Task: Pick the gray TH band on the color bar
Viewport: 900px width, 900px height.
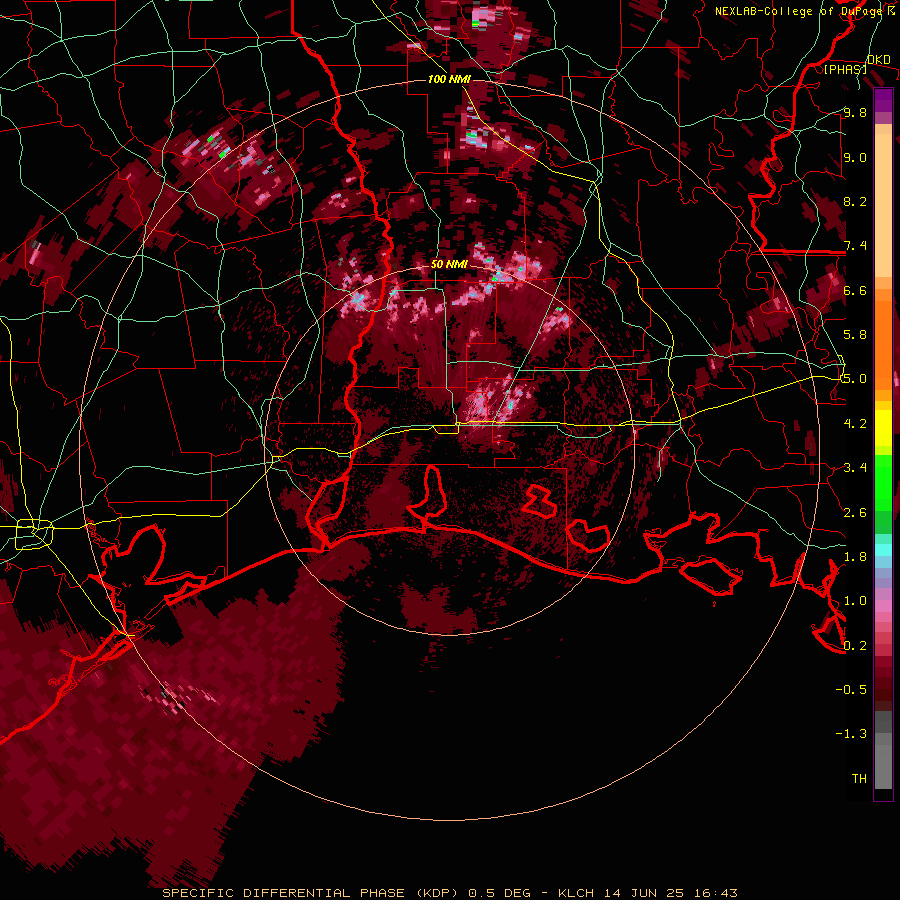Action: (883, 769)
